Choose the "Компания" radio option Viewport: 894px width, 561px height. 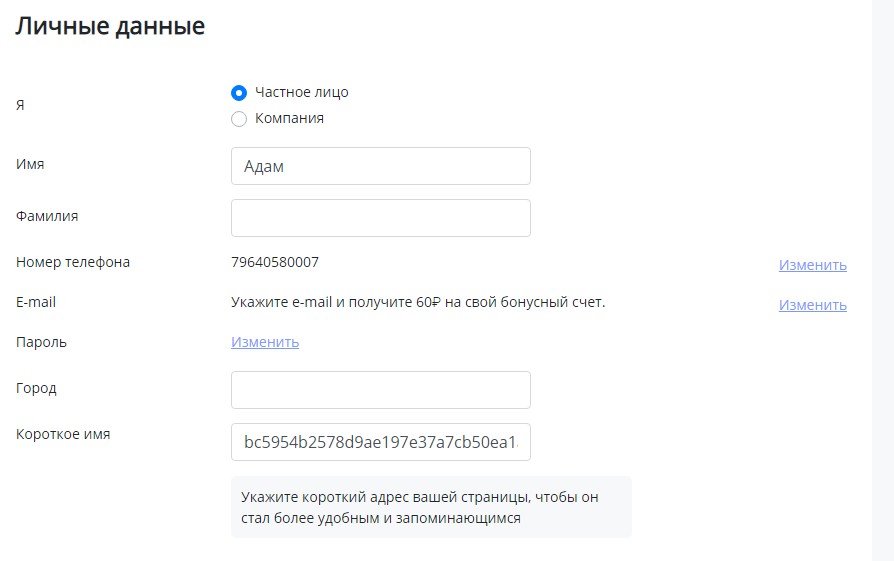coord(239,119)
